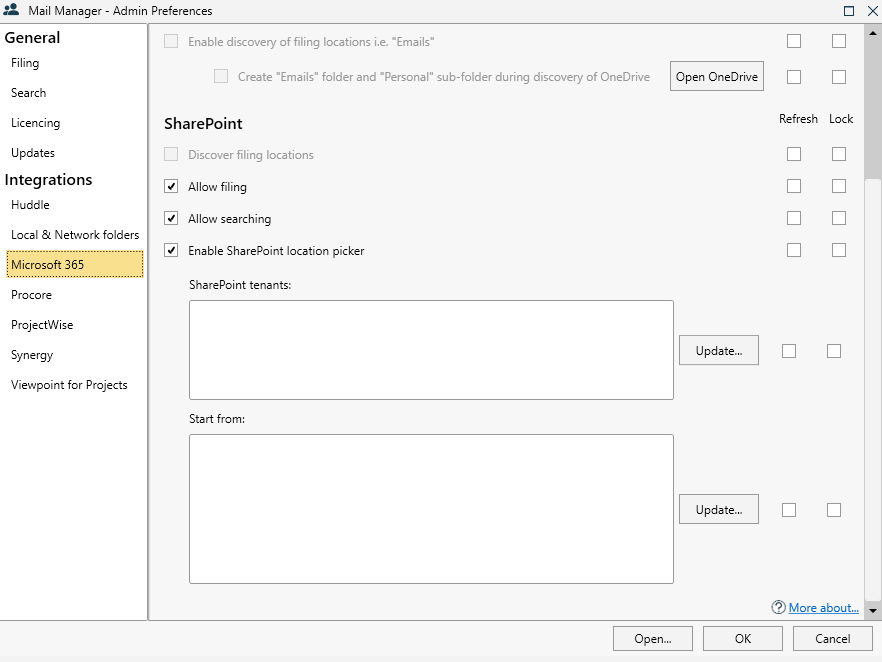The height and width of the screenshot is (662, 882).
Task: Open the Huddle integration settings
Action: point(30,205)
